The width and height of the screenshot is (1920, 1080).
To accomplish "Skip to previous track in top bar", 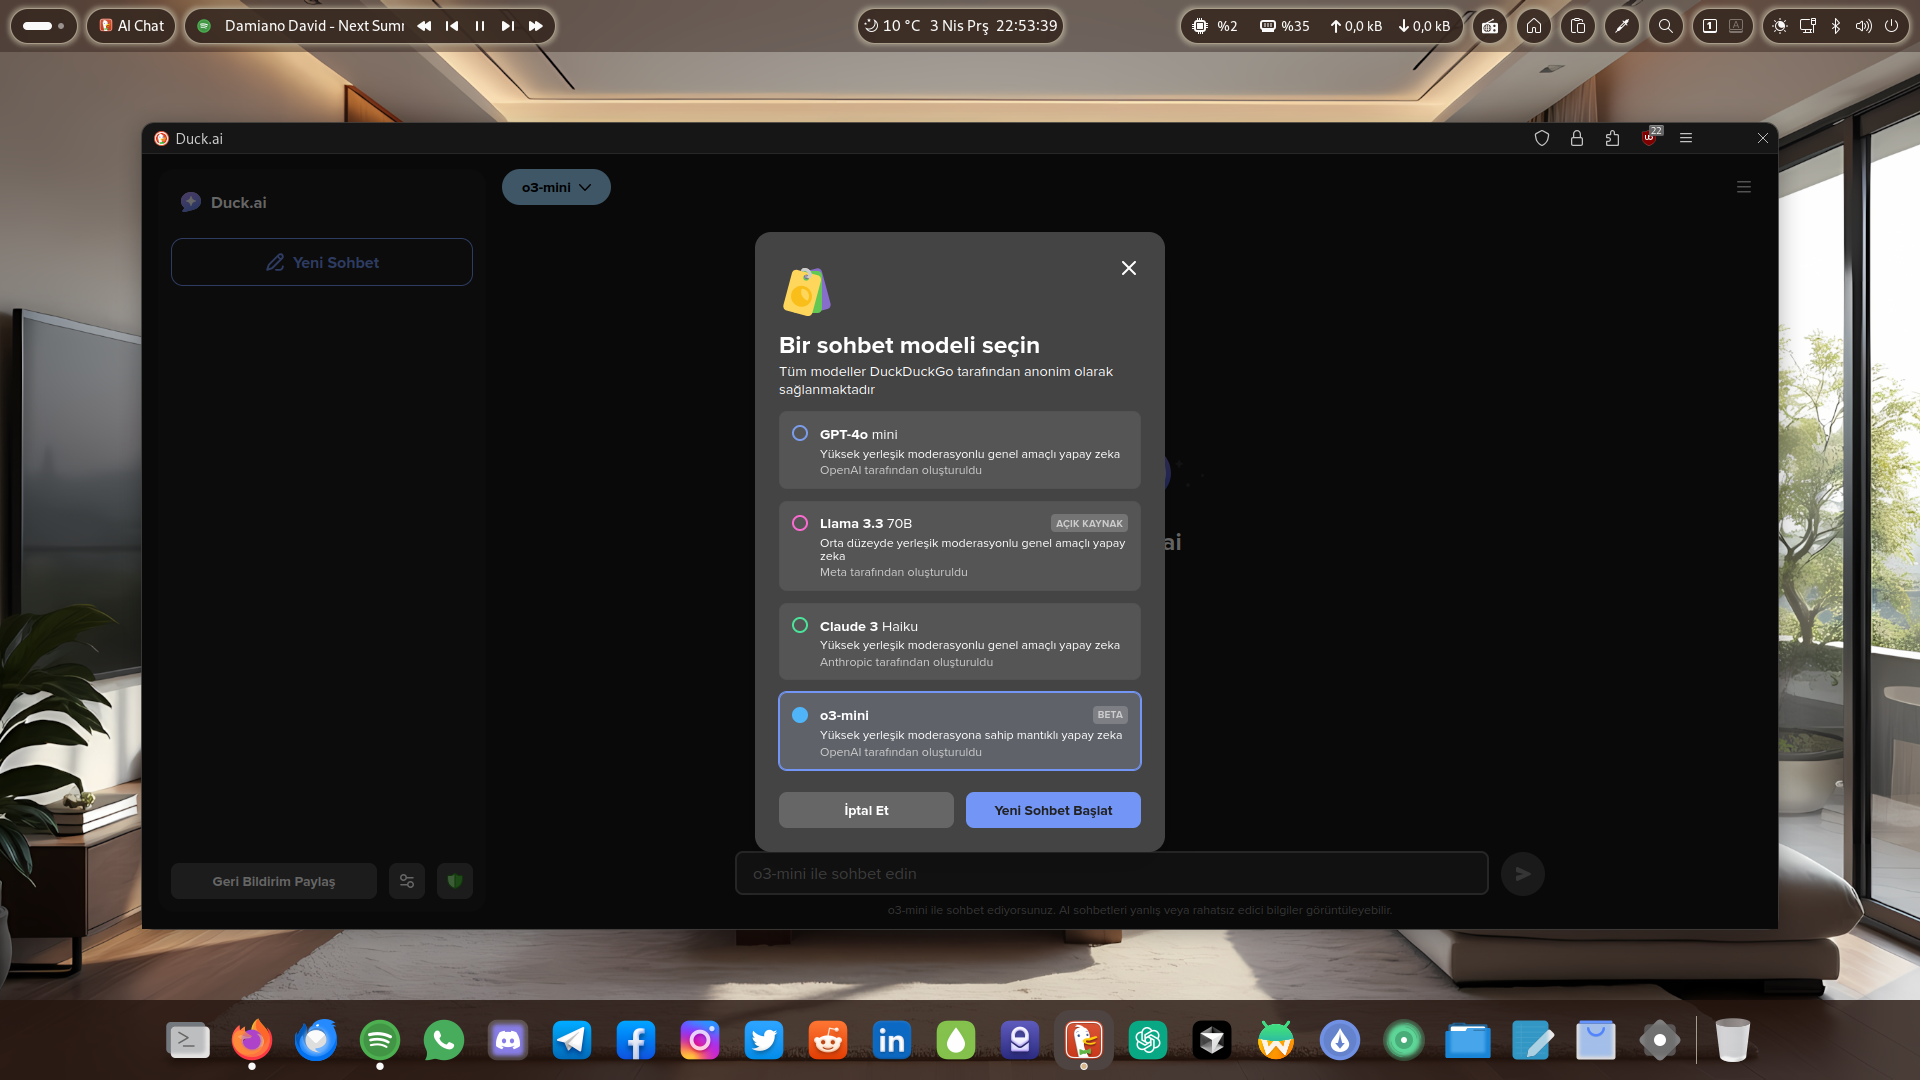I will pos(452,26).
